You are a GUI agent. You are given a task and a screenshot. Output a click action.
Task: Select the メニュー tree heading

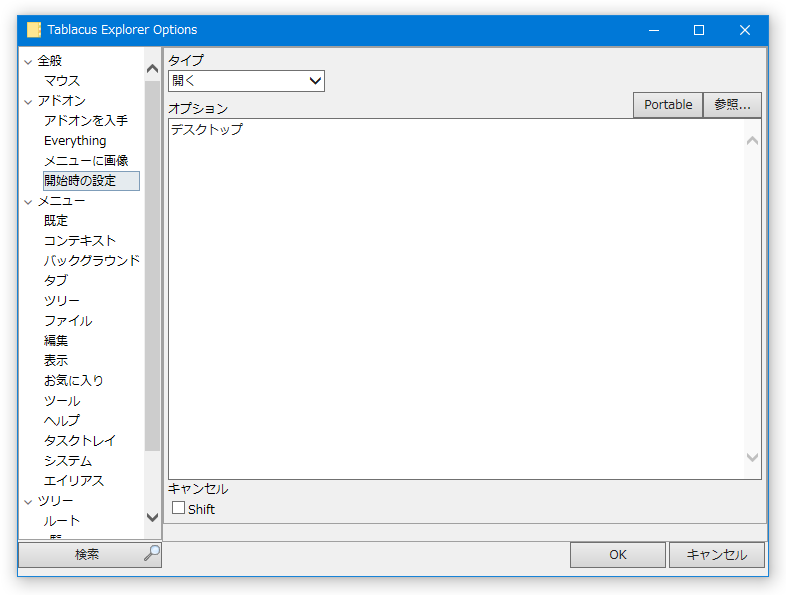point(62,201)
